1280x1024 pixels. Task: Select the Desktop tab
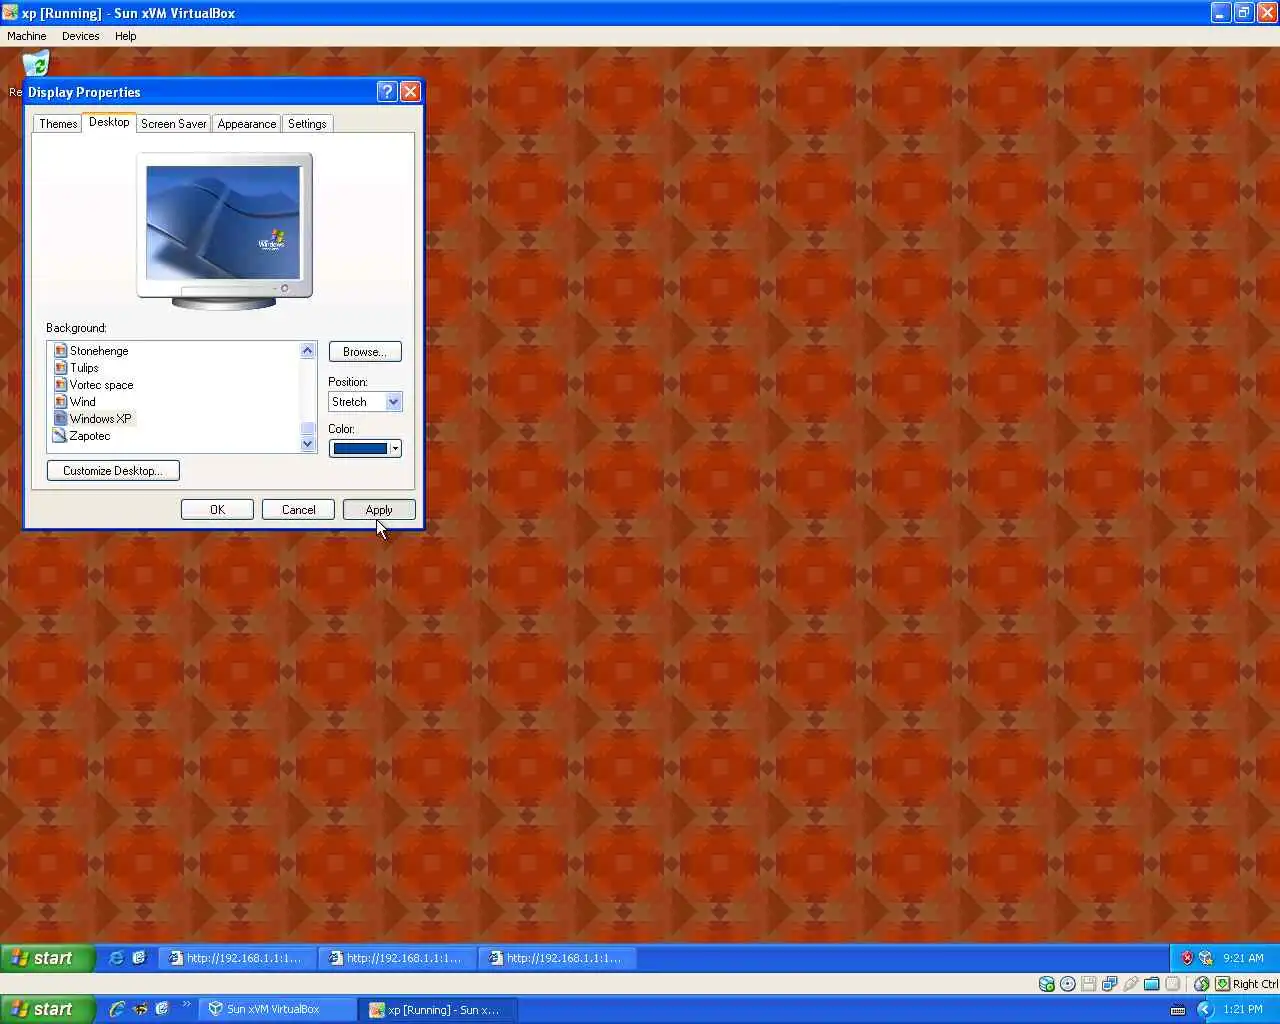(109, 122)
